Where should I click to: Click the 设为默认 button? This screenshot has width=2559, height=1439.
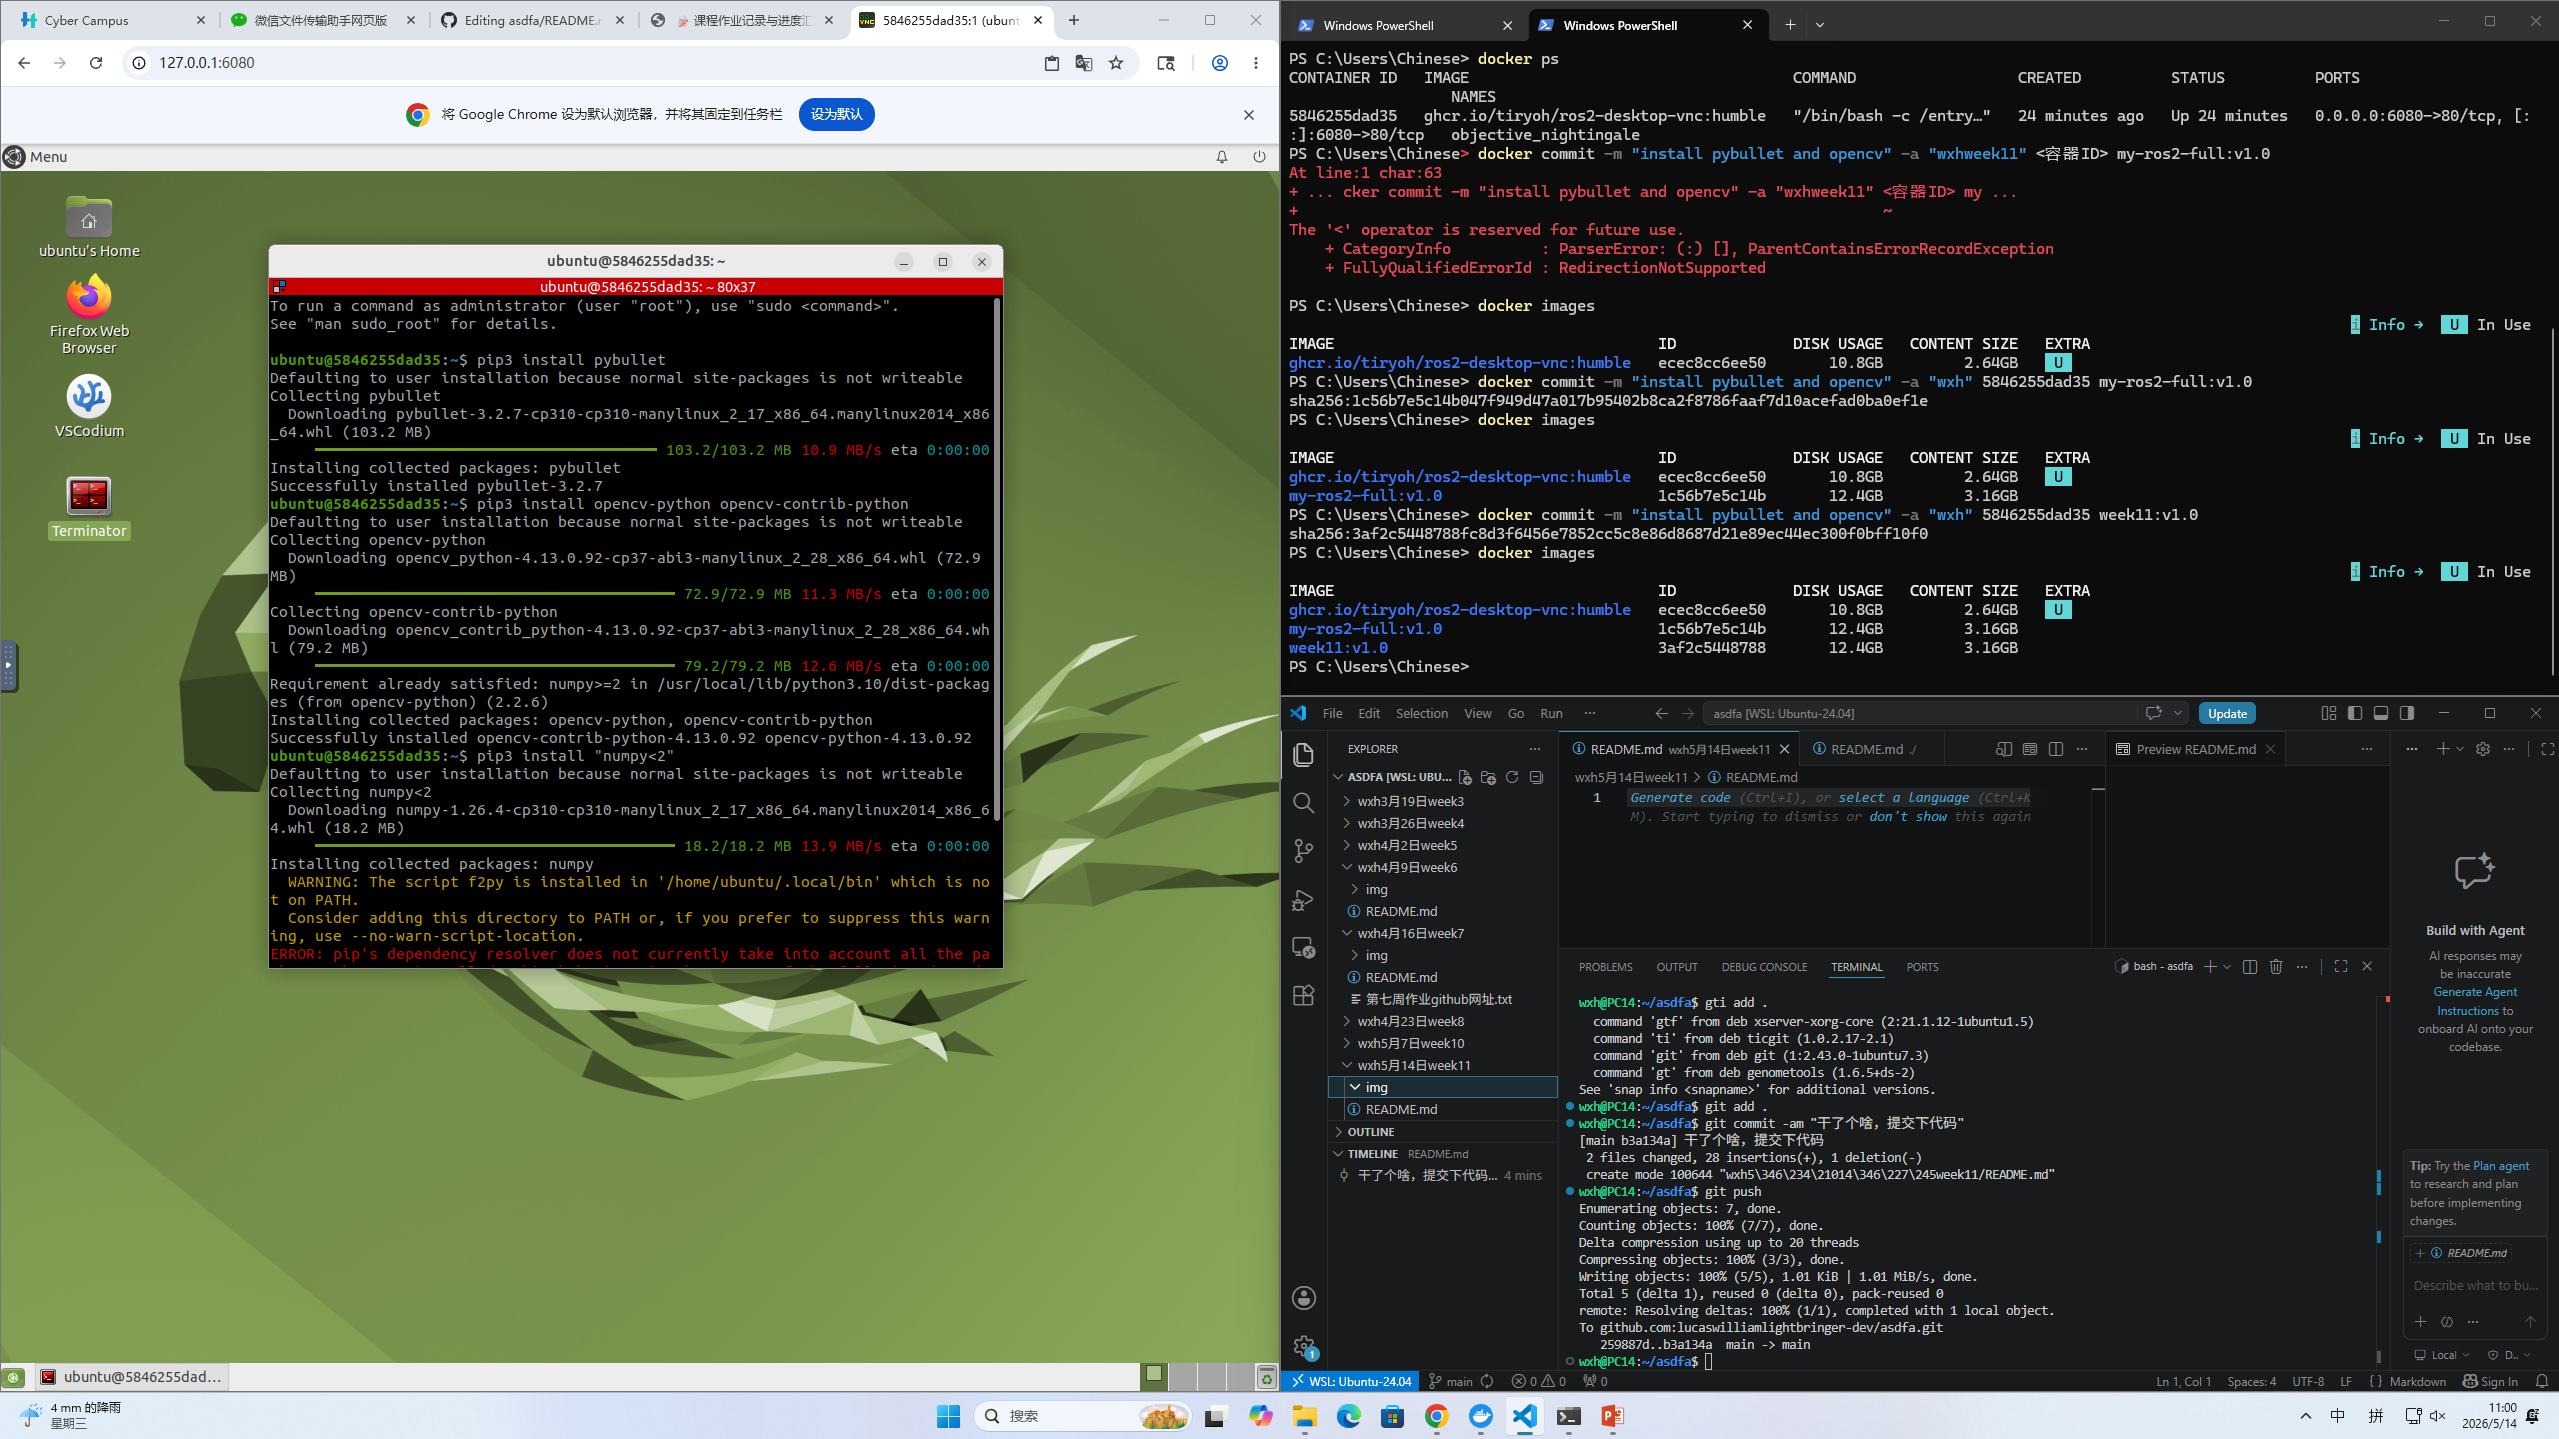836,114
